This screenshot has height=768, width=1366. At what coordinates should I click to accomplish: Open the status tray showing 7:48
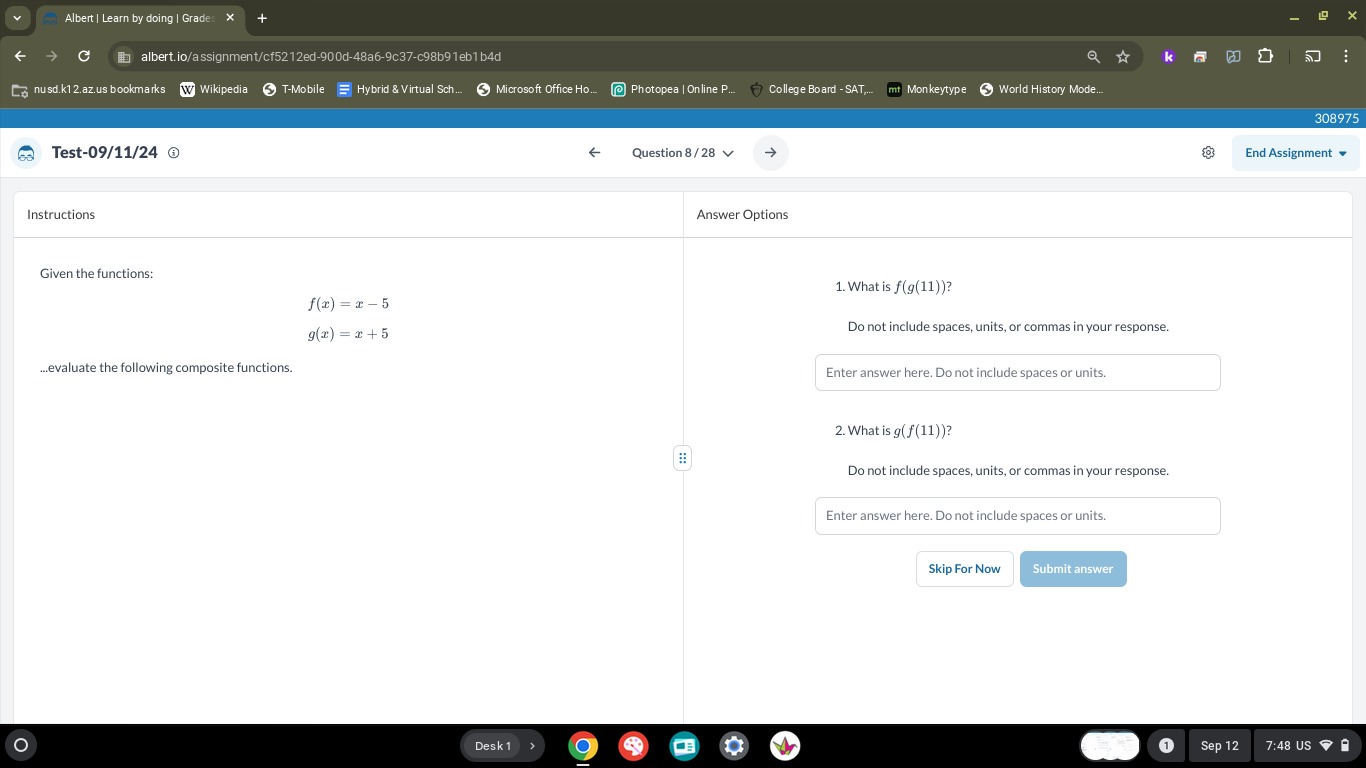(1307, 746)
